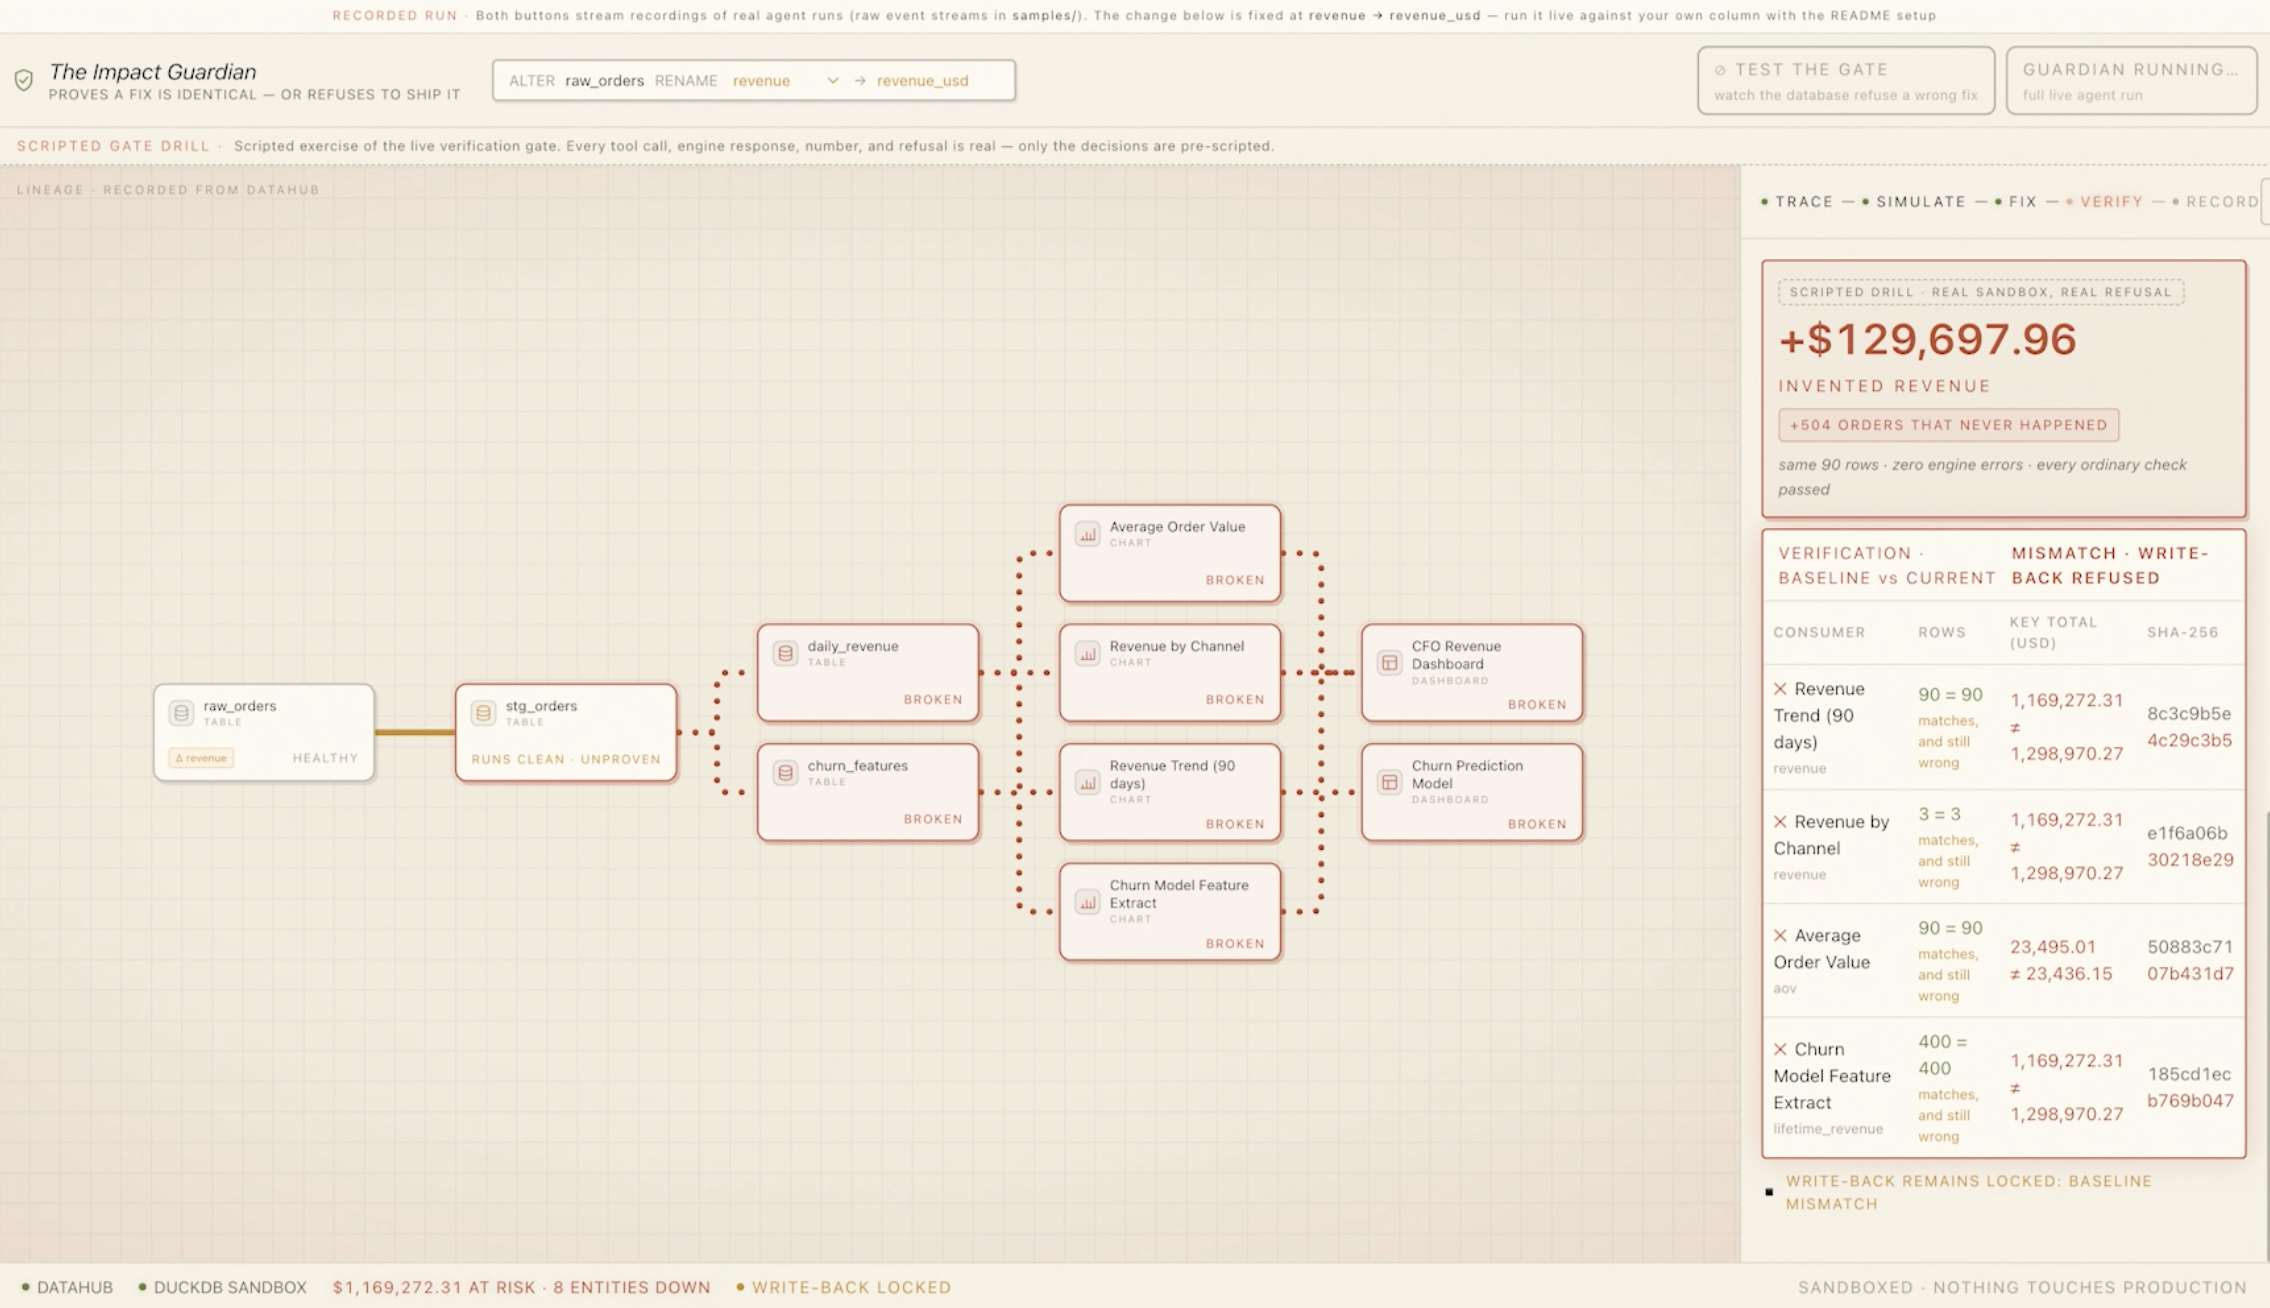Click Broken status on daily_revenue node
Screen dimensions: 2270x1308
[x=933, y=699]
